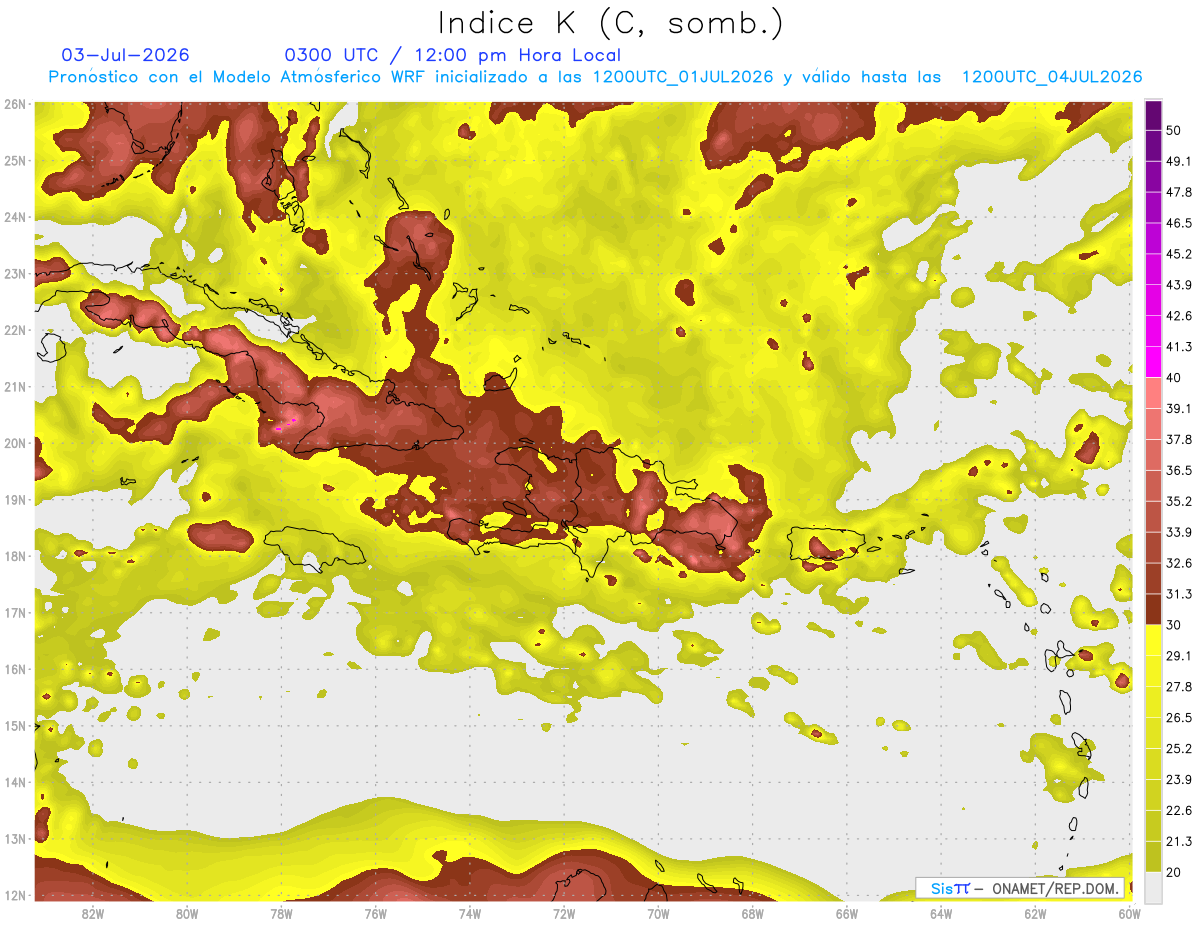
Task: Click the 43.9 value on the color scale
Action: 1179,285
